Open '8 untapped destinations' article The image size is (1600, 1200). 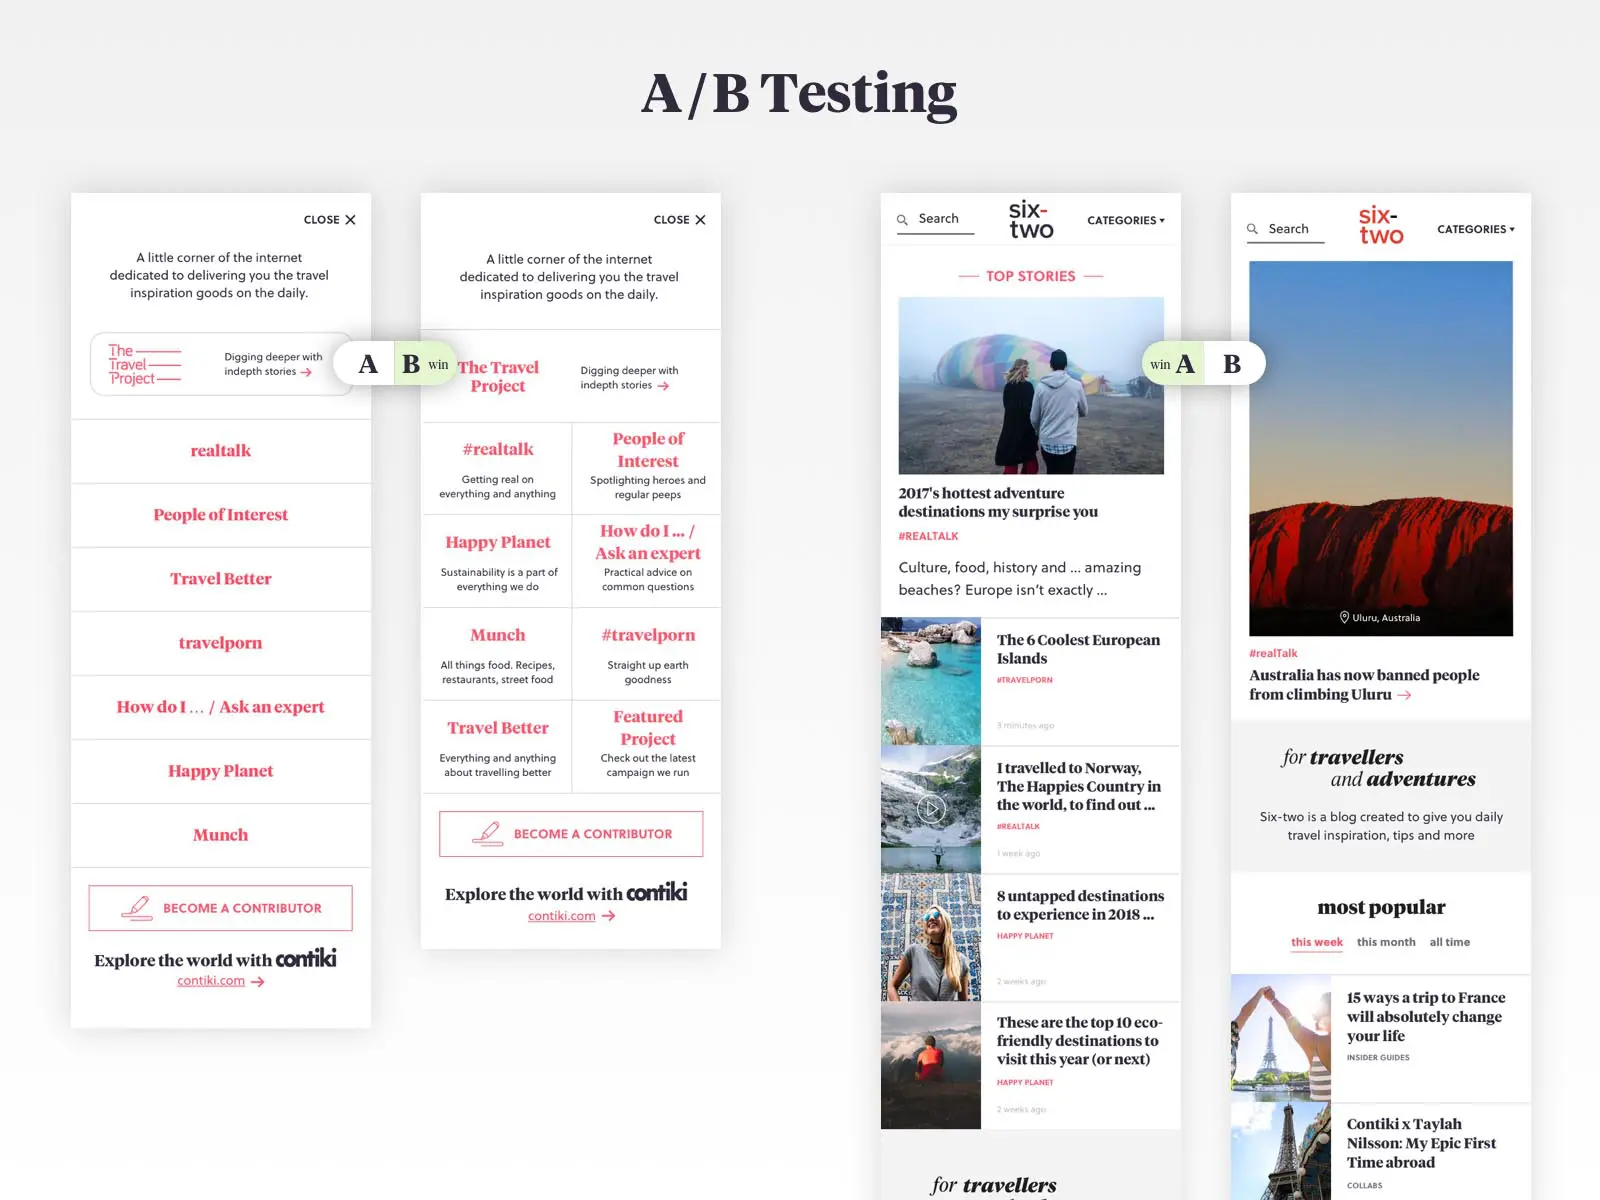(1080, 905)
